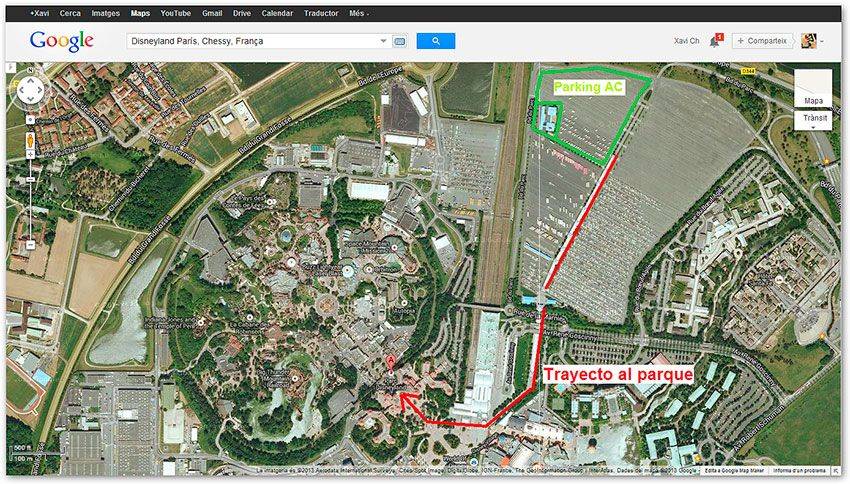
Task: Toggle the Trànsit layer button
Action: tap(815, 118)
